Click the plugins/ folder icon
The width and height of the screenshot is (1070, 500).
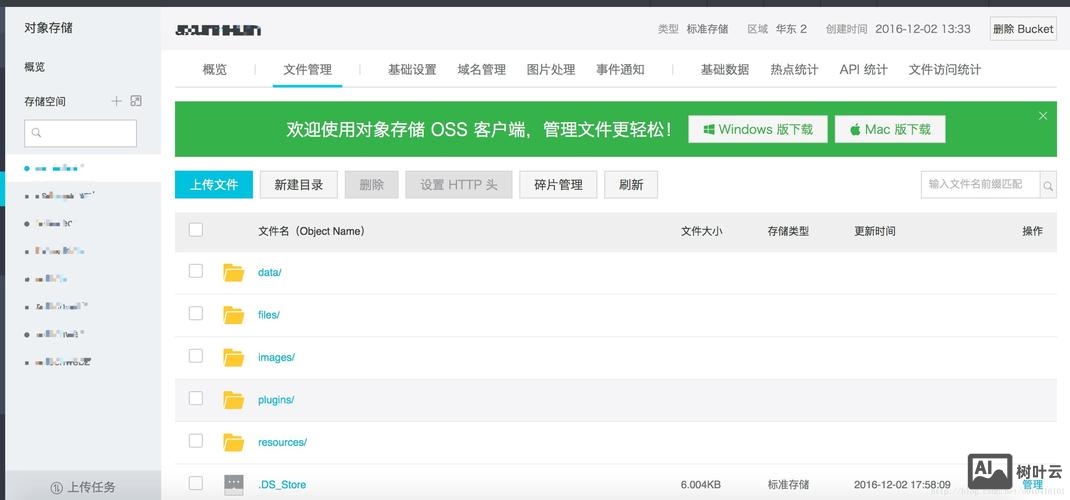pos(234,400)
